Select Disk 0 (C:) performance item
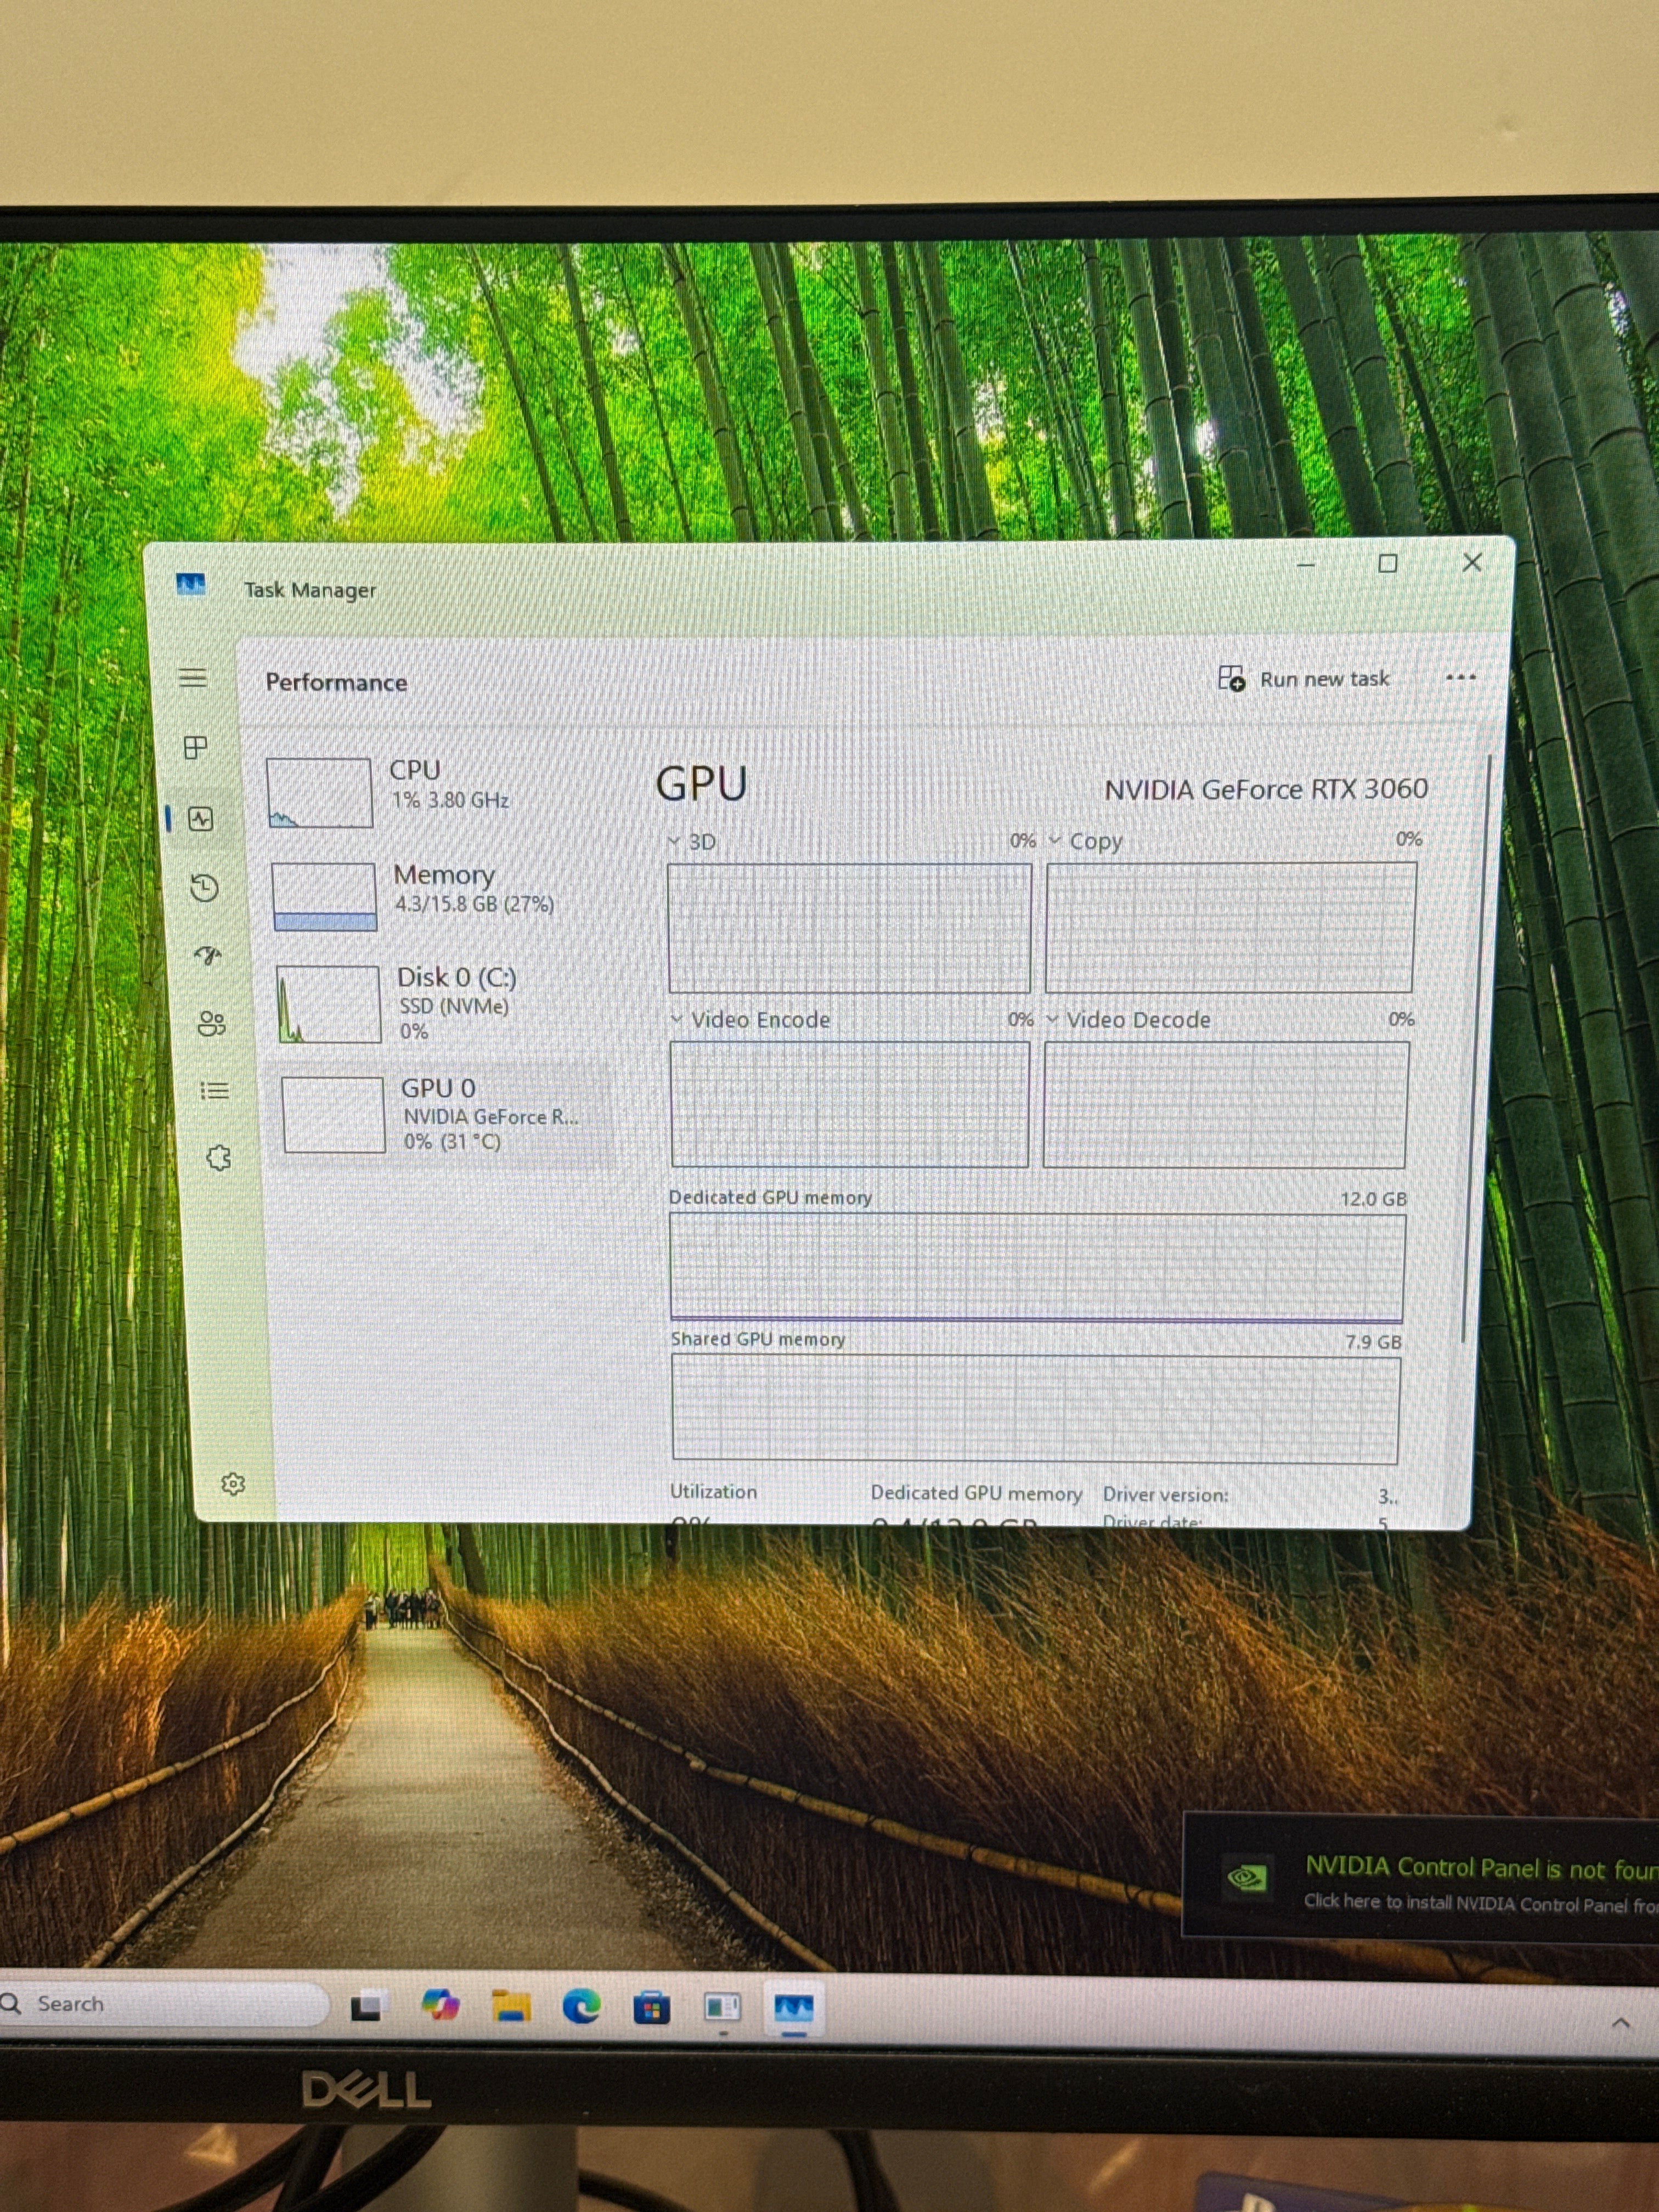This screenshot has height=2212, width=1659. click(x=446, y=1003)
